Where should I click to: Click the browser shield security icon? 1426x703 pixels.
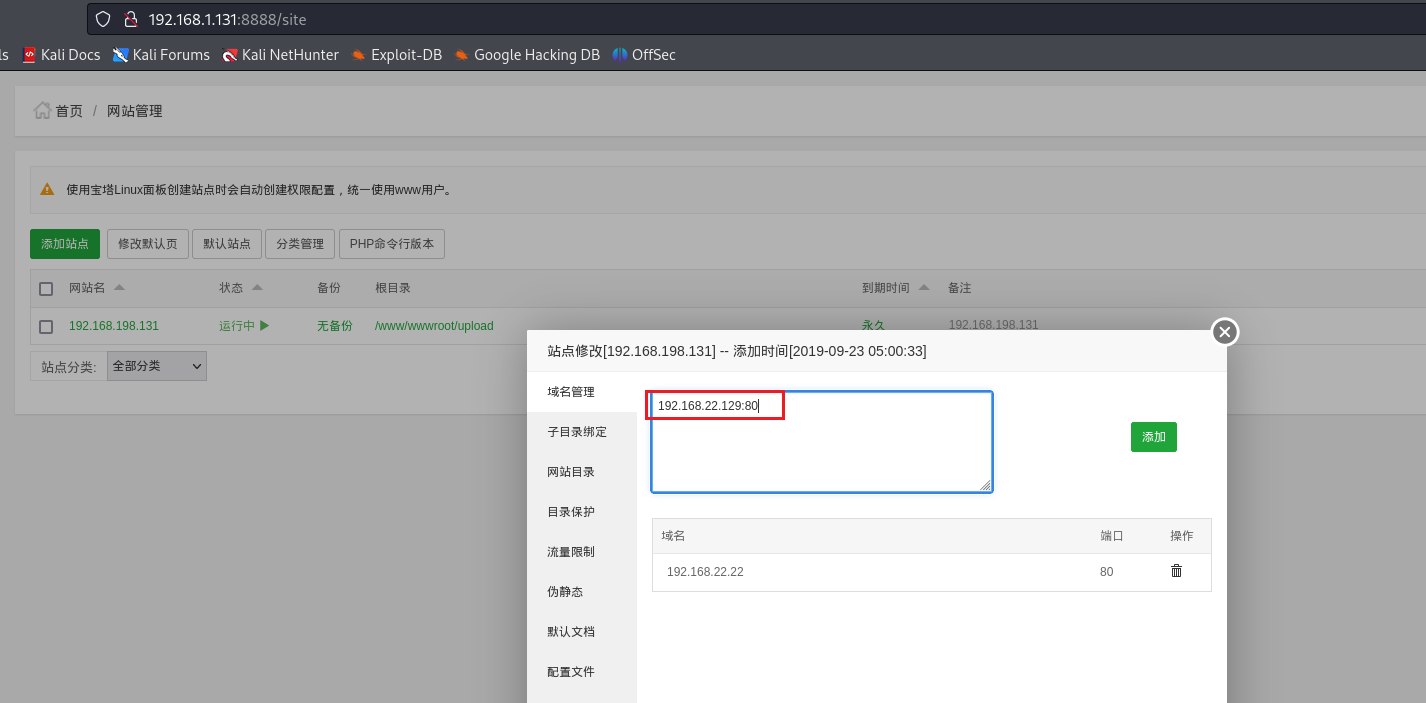coord(103,19)
